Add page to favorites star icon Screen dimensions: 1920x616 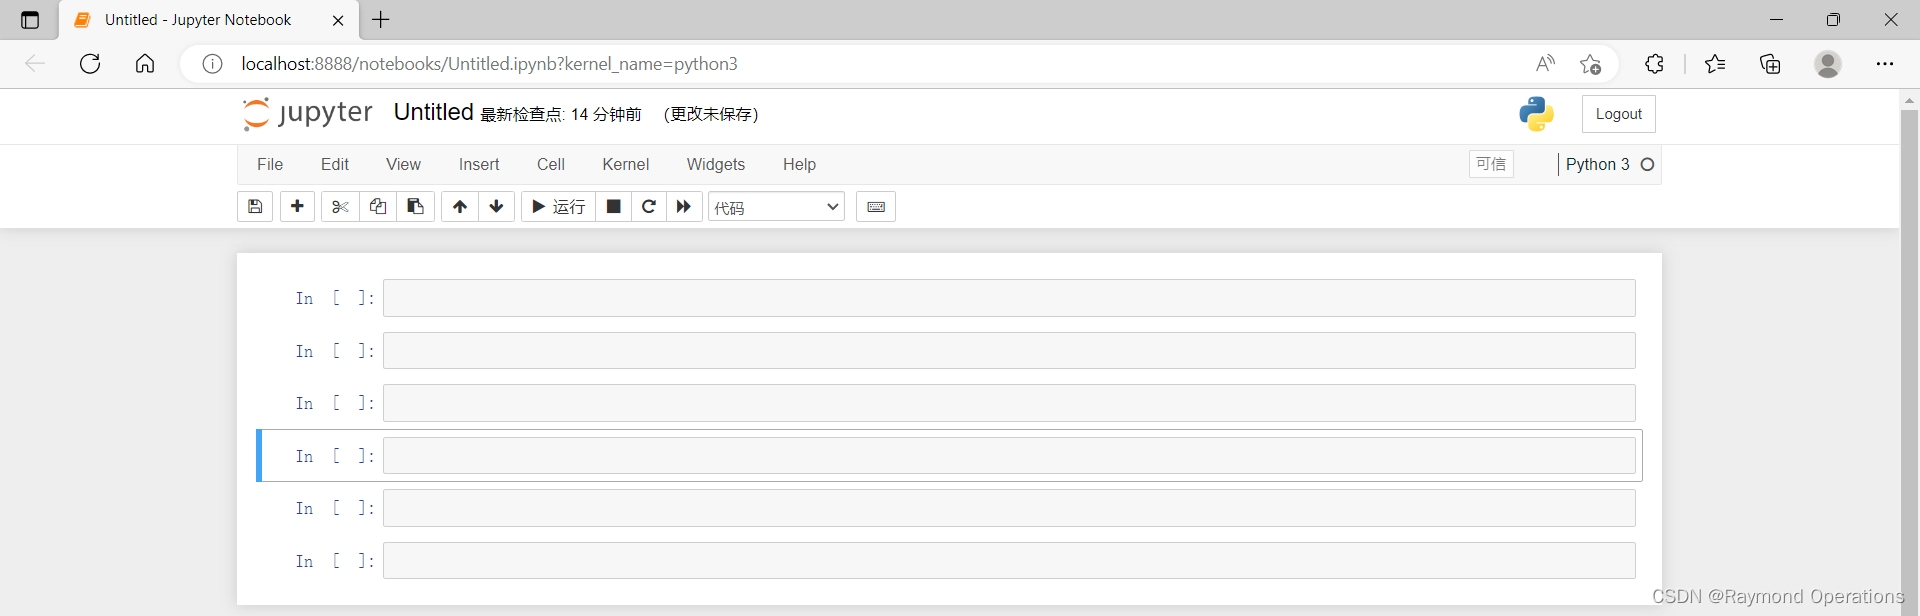click(1591, 64)
